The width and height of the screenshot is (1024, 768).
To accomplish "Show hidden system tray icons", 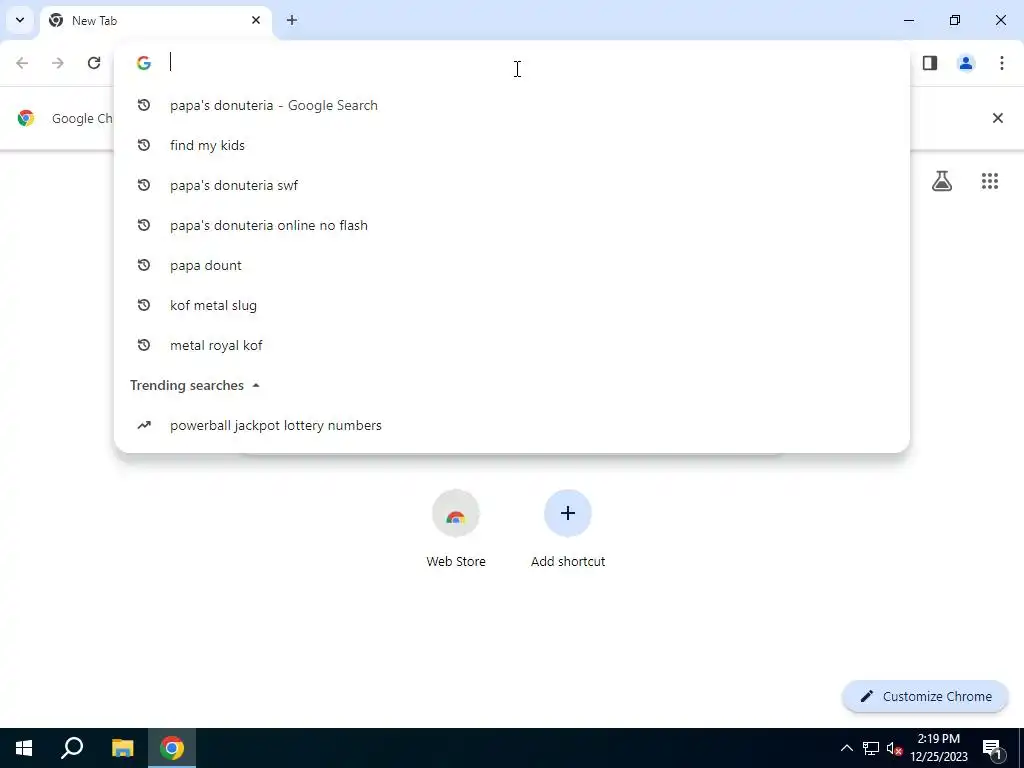I will (x=846, y=748).
